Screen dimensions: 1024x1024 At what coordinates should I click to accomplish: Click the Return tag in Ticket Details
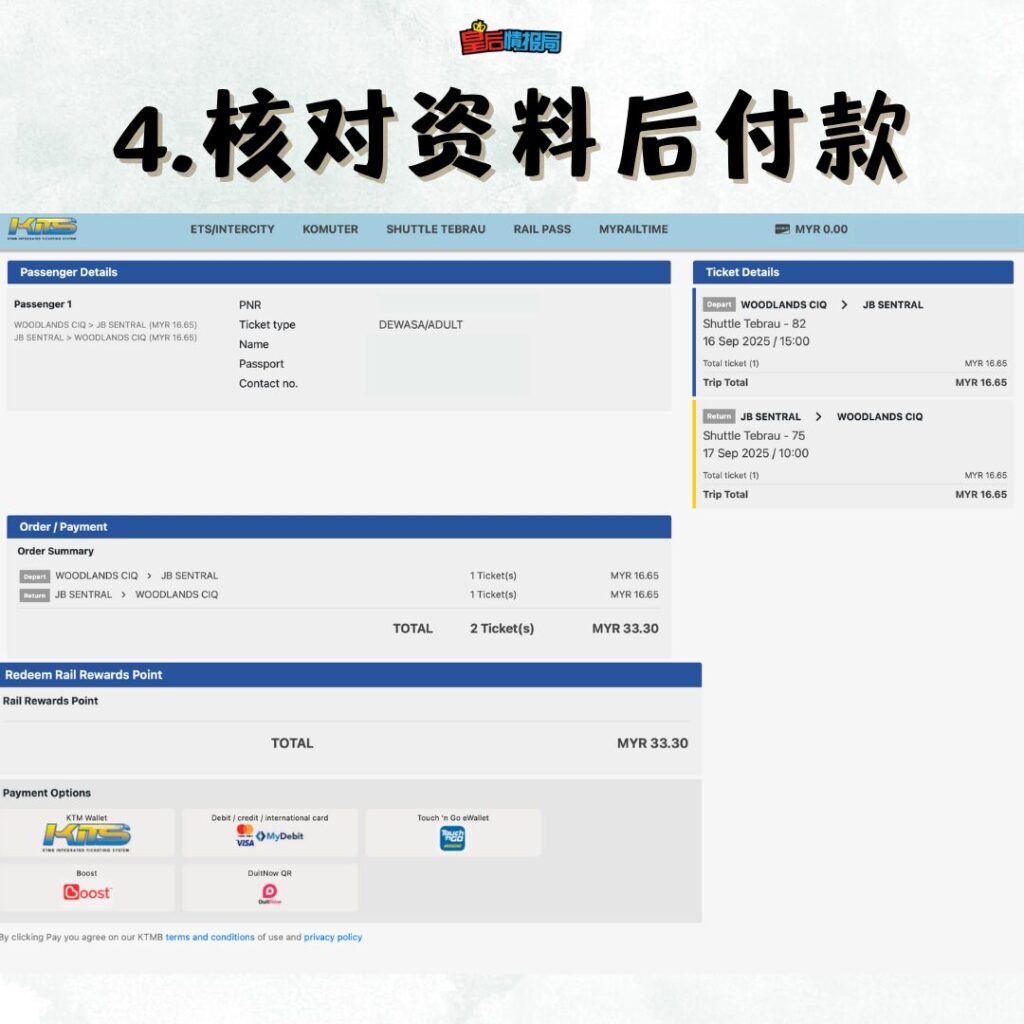(718, 417)
